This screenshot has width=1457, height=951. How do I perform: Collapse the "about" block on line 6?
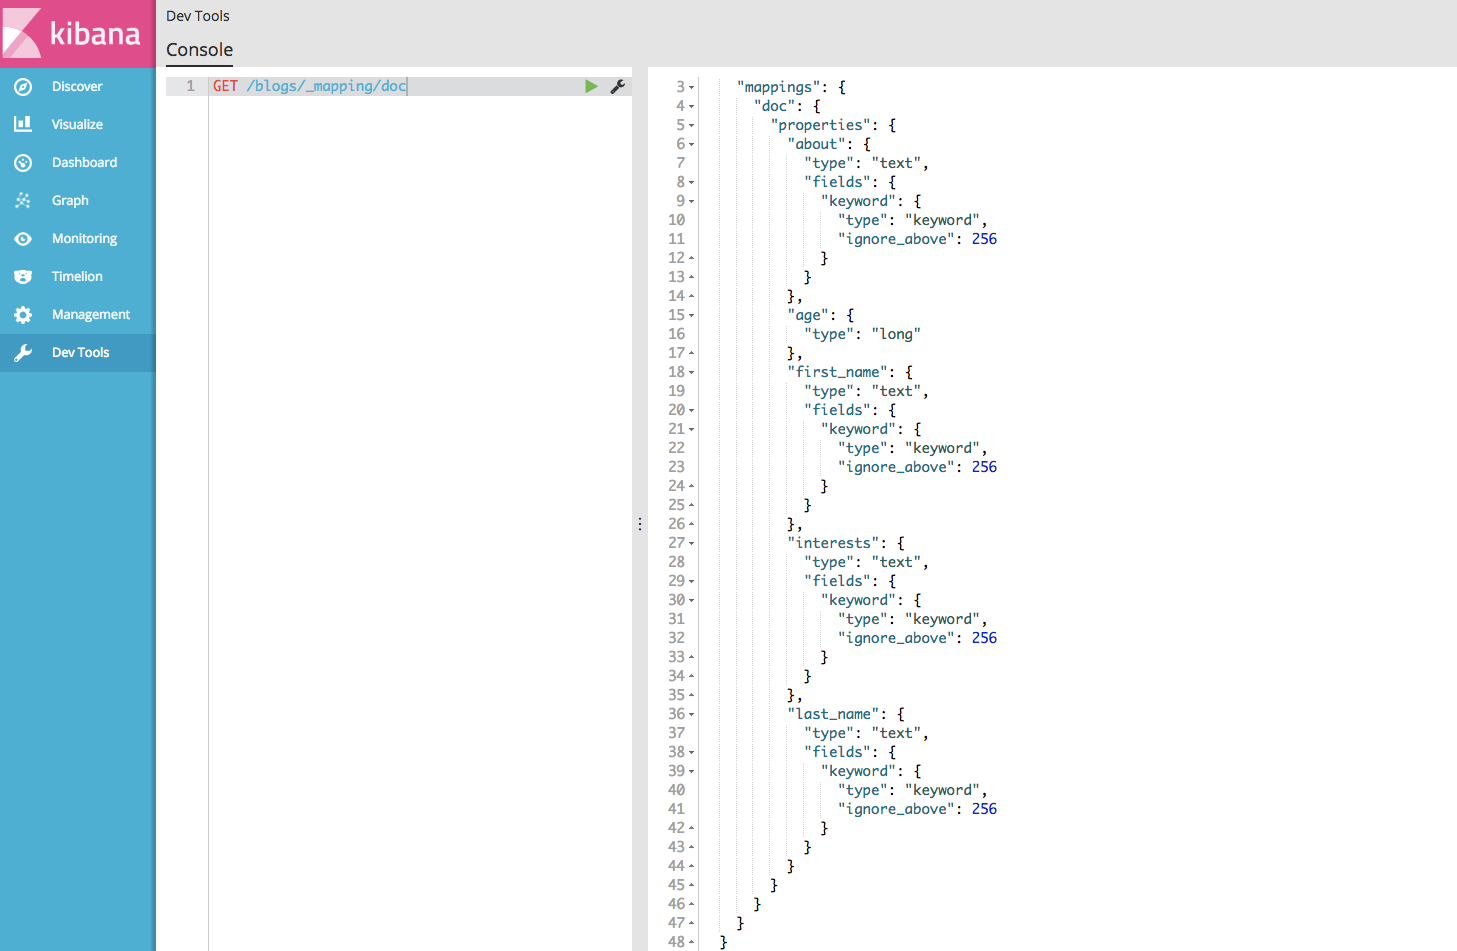pos(691,145)
